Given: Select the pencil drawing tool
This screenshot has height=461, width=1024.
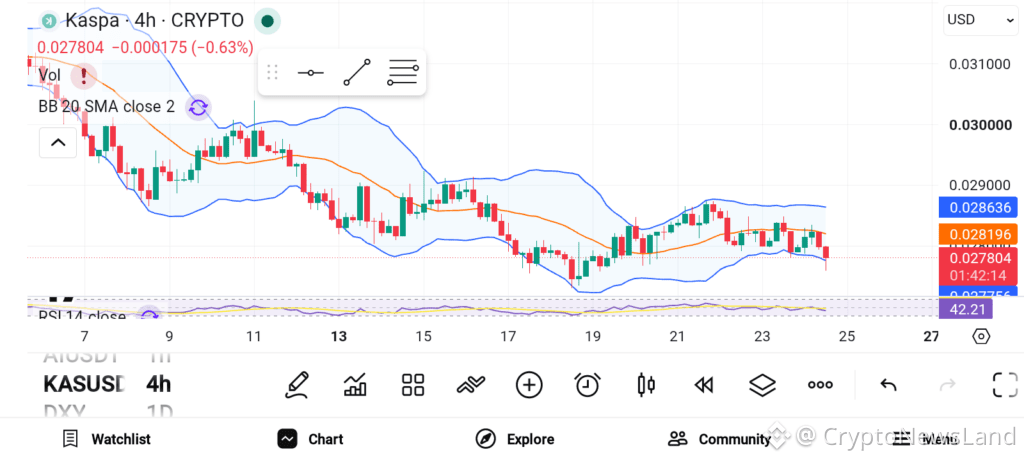Looking at the screenshot, I should [297, 385].
